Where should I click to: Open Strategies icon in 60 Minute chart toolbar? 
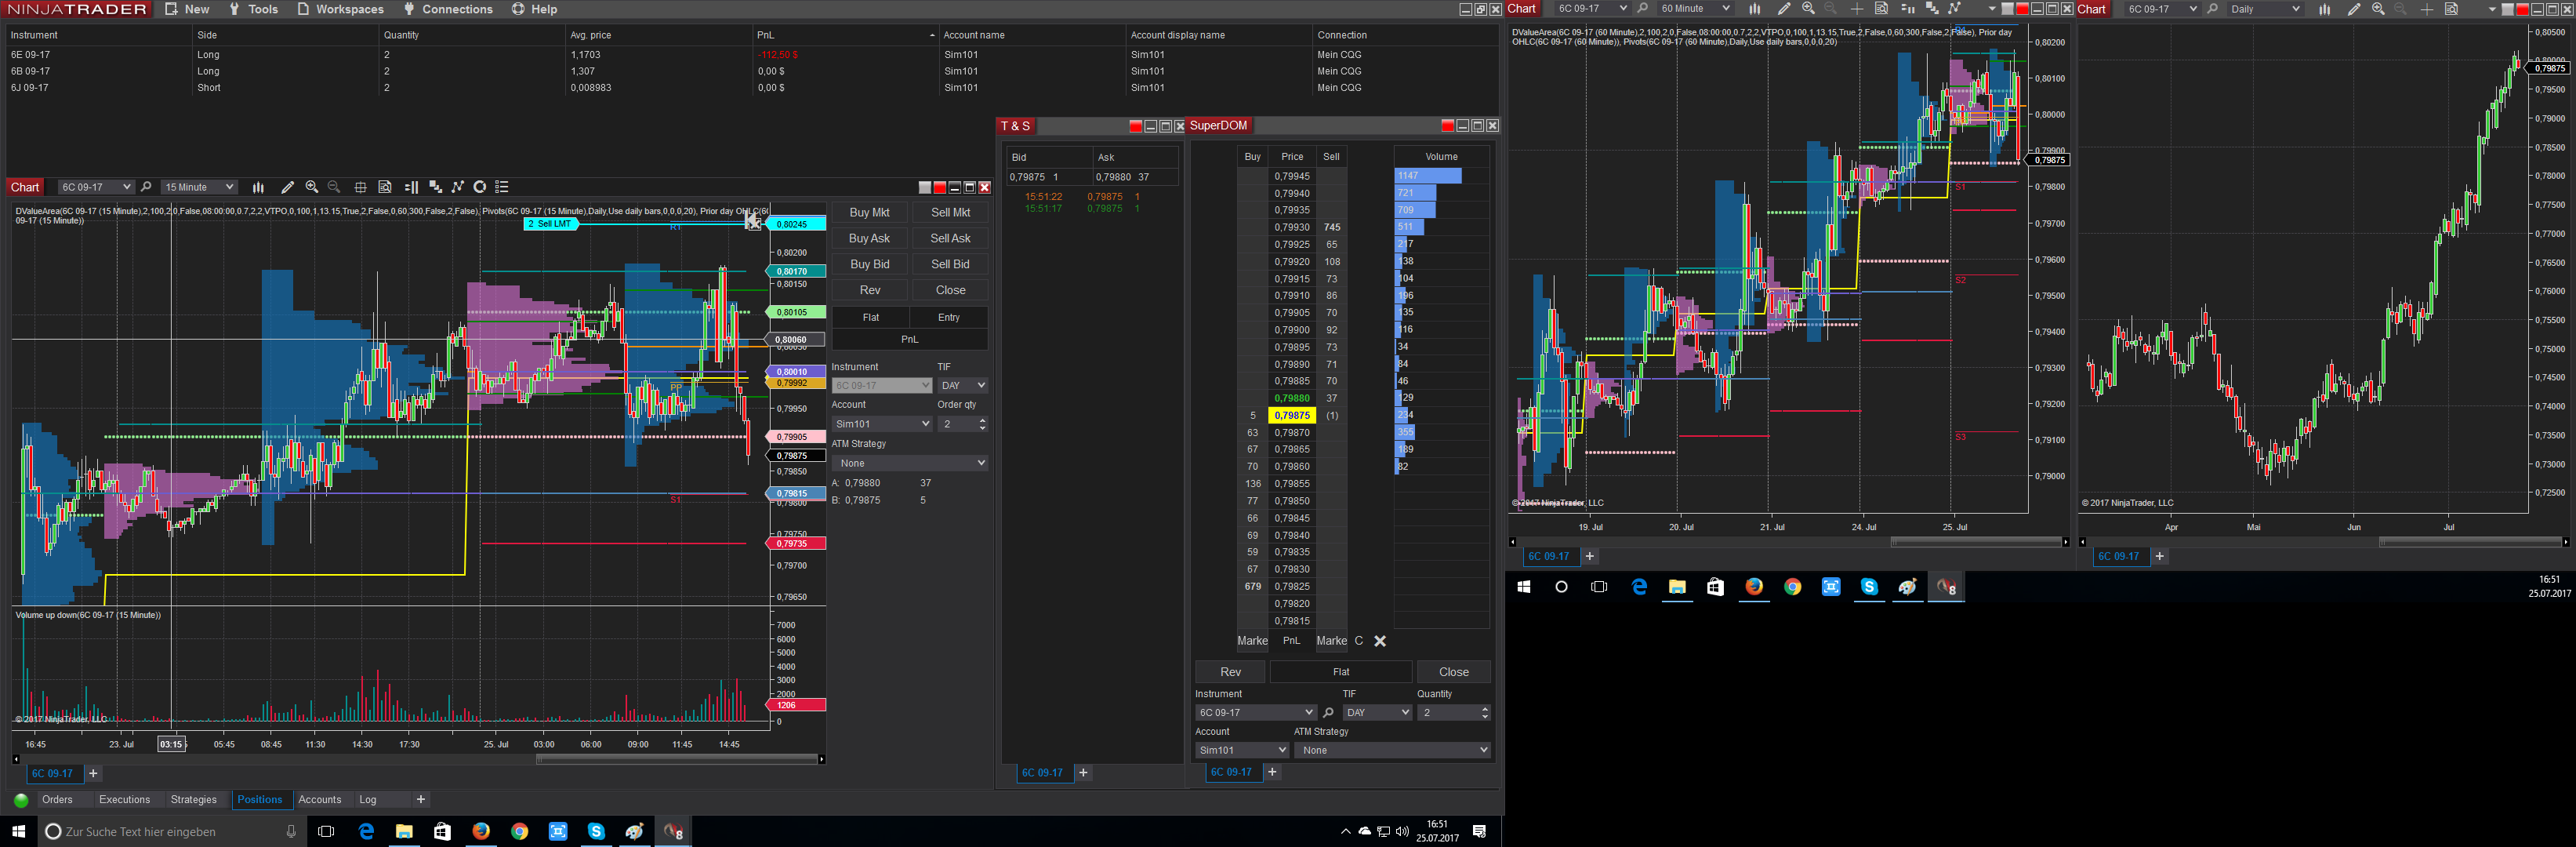coord(1955,9)
